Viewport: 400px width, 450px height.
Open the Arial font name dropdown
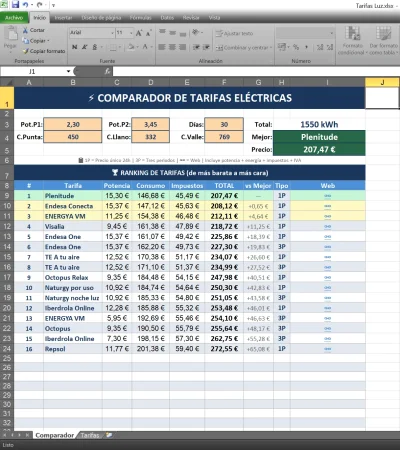pyautogui.click(x=112, y=33)
